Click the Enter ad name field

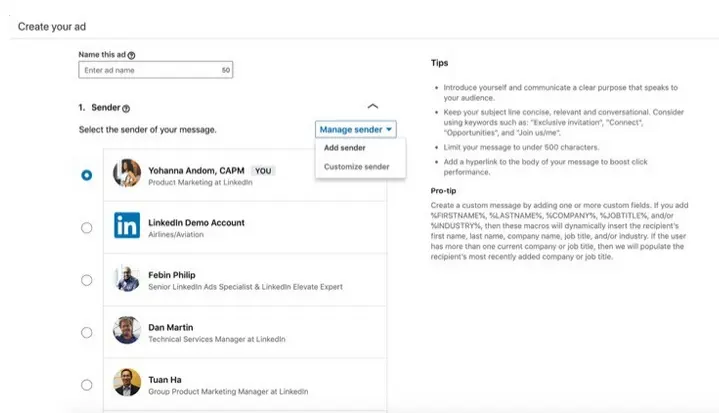[x=150, y=71]
